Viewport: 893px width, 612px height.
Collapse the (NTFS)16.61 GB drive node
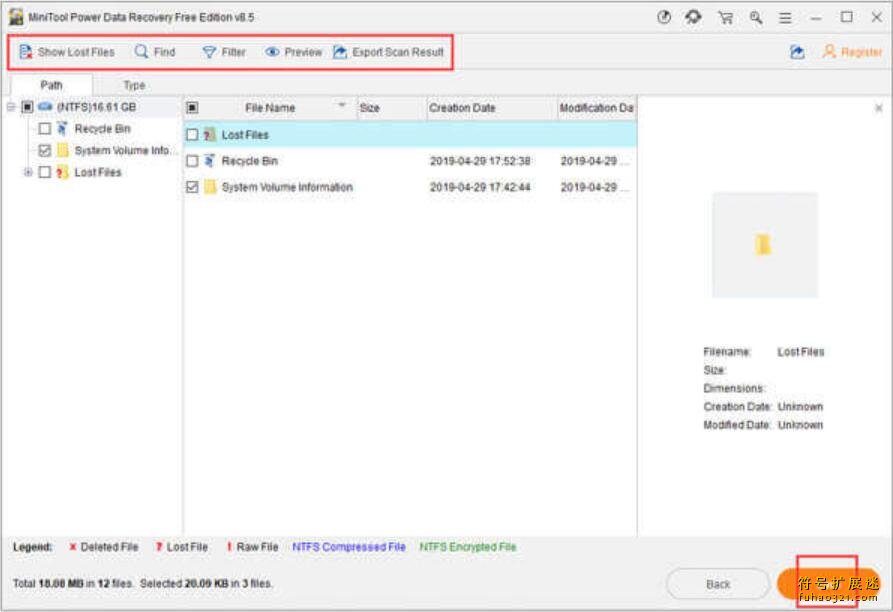(x=11, y=107)
